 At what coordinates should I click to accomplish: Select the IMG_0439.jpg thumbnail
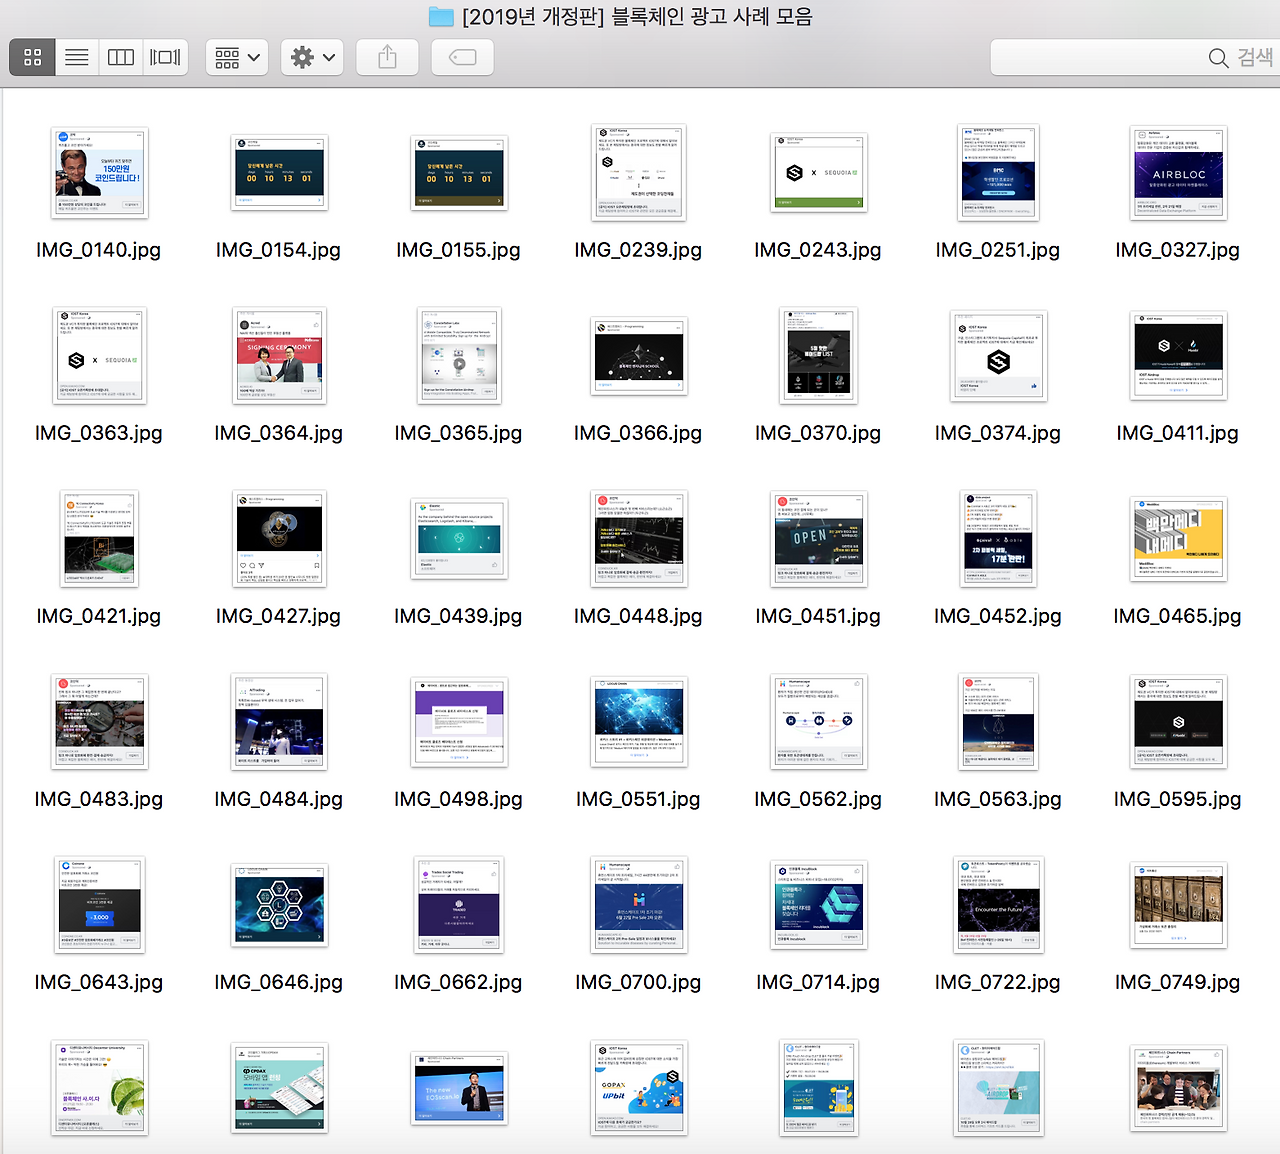[x=459, y=538]
